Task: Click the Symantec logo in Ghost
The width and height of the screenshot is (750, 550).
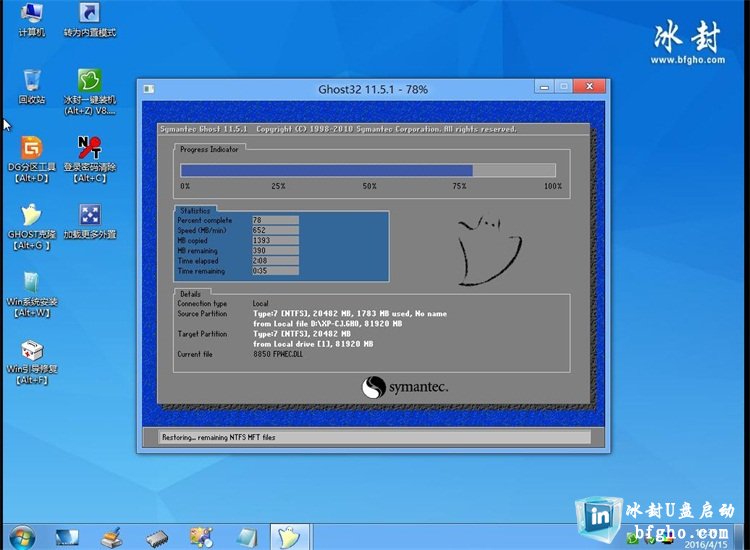Action: click(405, 387)
